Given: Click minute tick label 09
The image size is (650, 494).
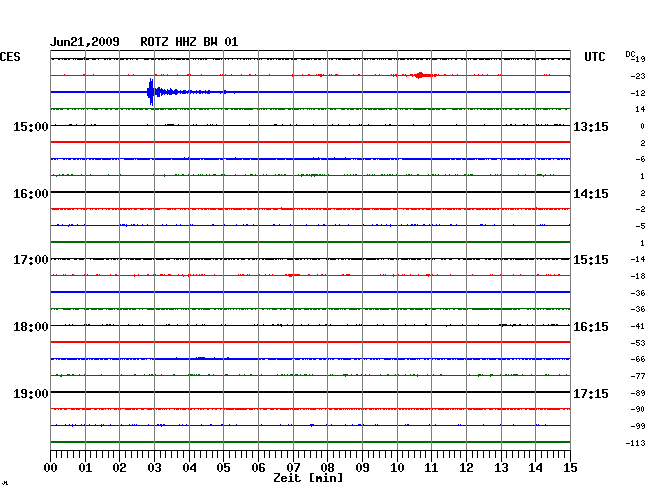Looking at the screenshot, I should pos(362,467).
